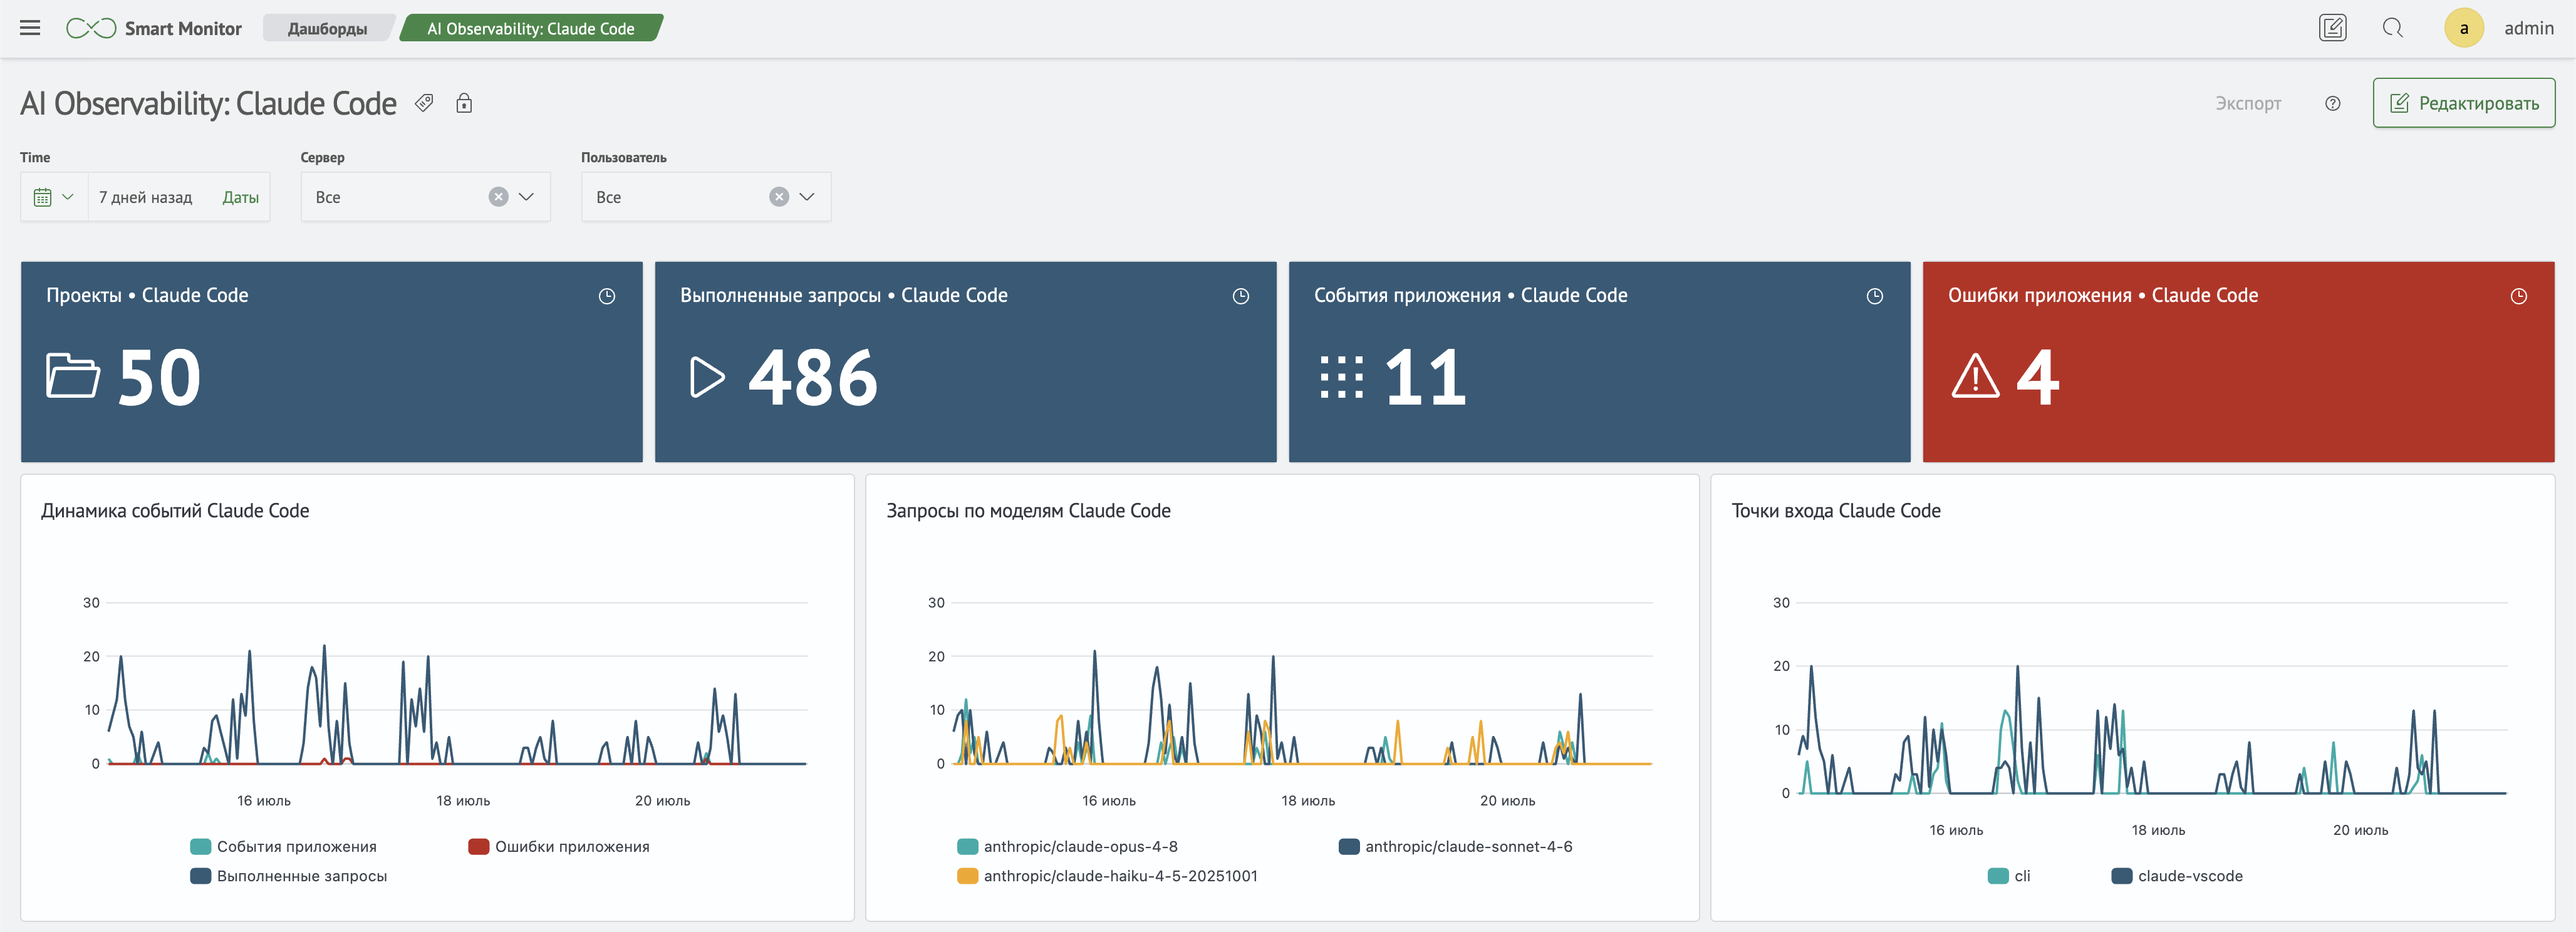Open the '7 дней назад' time range field

[146, 197]
